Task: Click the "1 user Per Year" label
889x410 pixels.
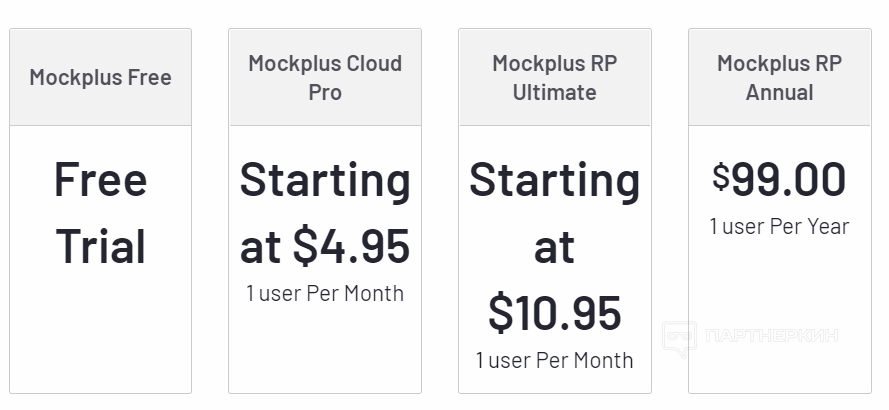Action: [x=780, y=226]
